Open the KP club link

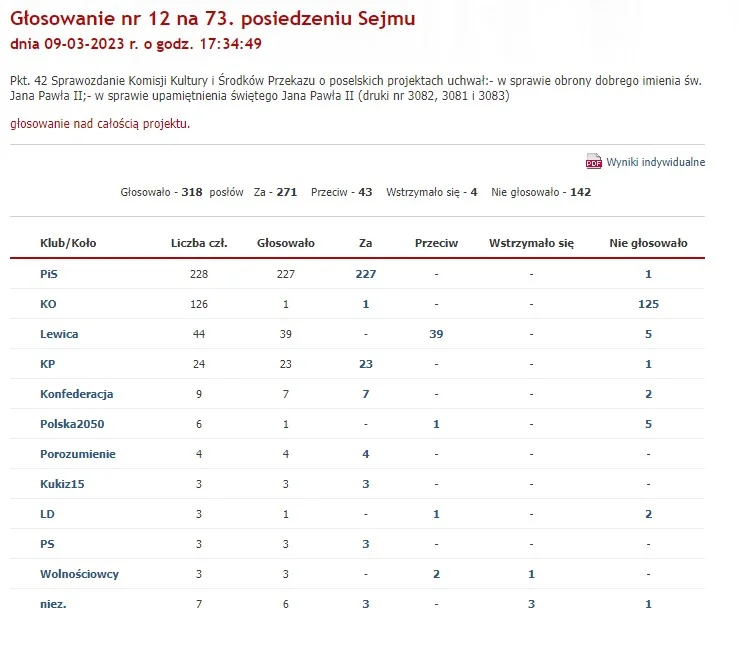48,364
